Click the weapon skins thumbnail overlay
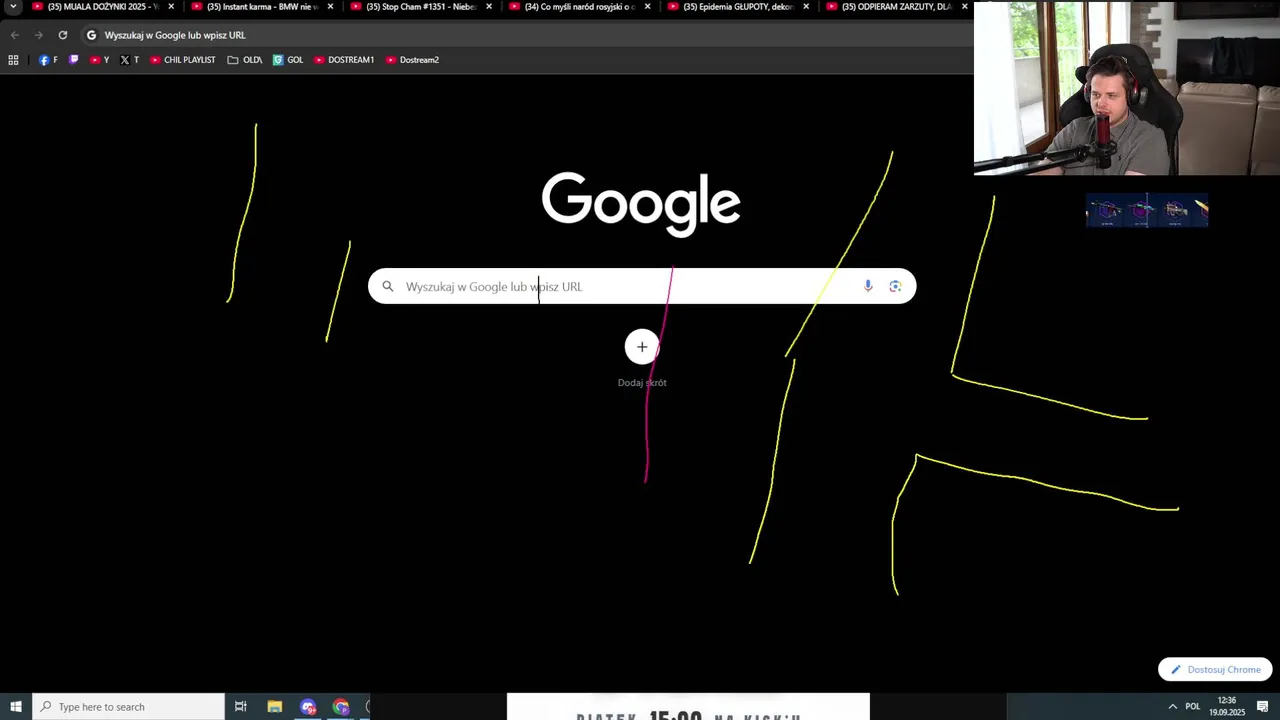1280x720 pixels. click(1147, 210)
